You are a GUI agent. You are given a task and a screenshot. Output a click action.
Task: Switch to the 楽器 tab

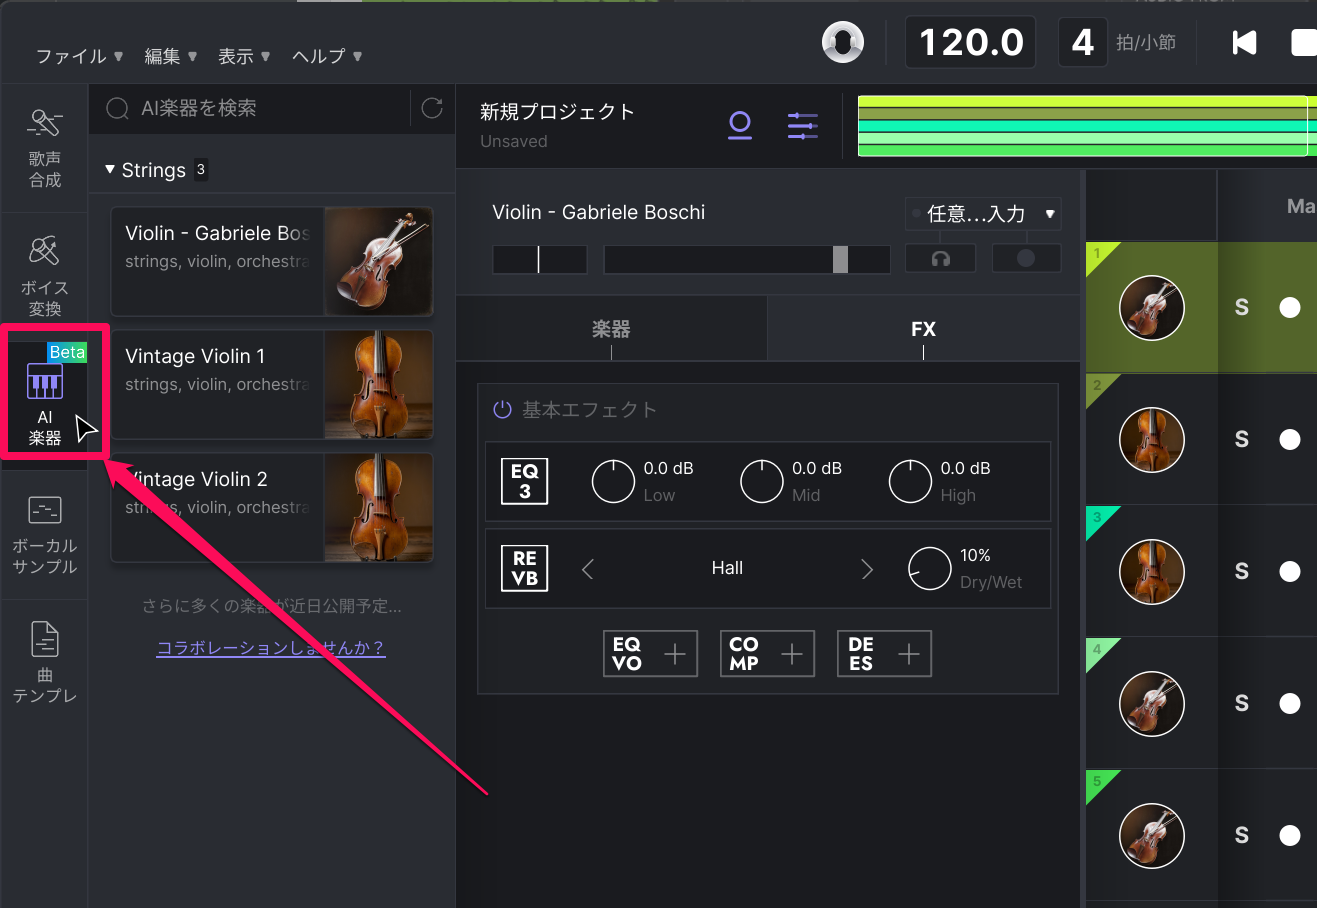point(611,329)
